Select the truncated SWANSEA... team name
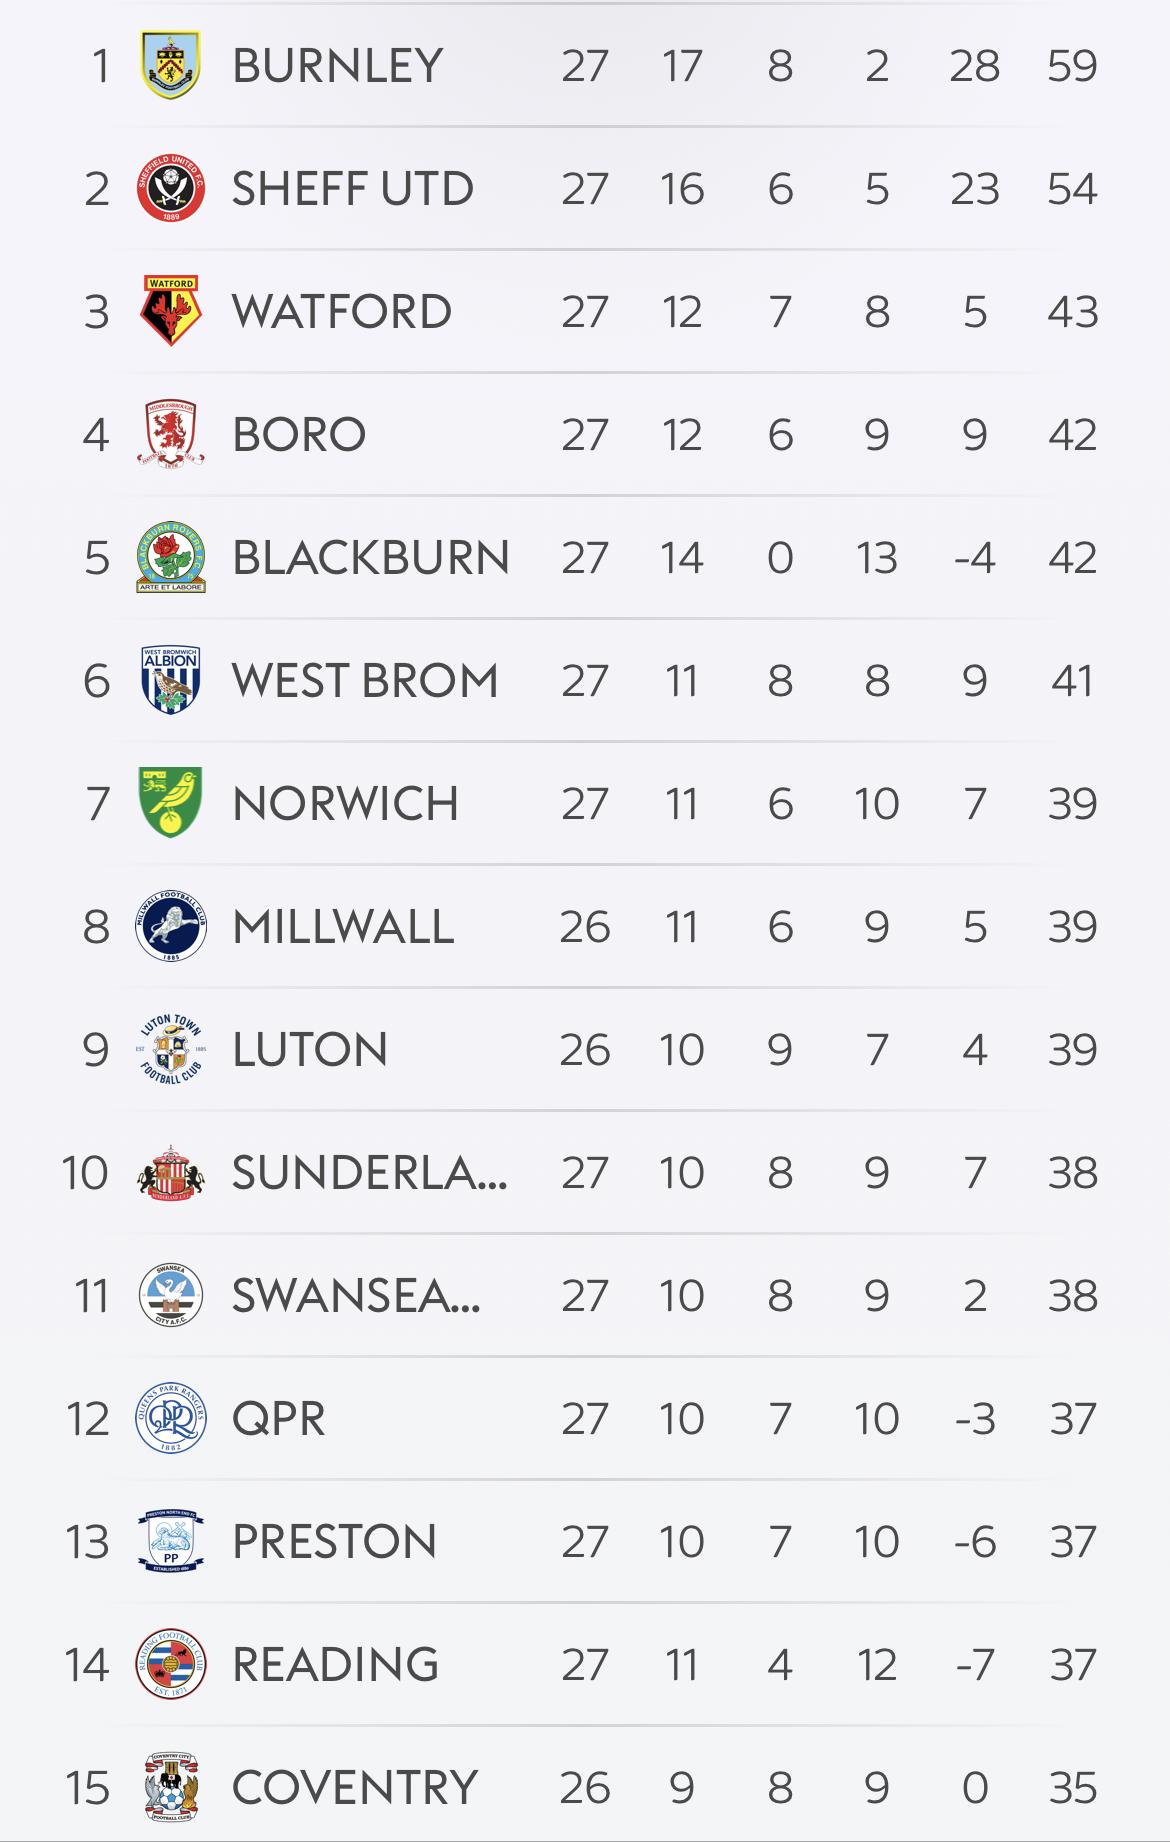 356,1296
